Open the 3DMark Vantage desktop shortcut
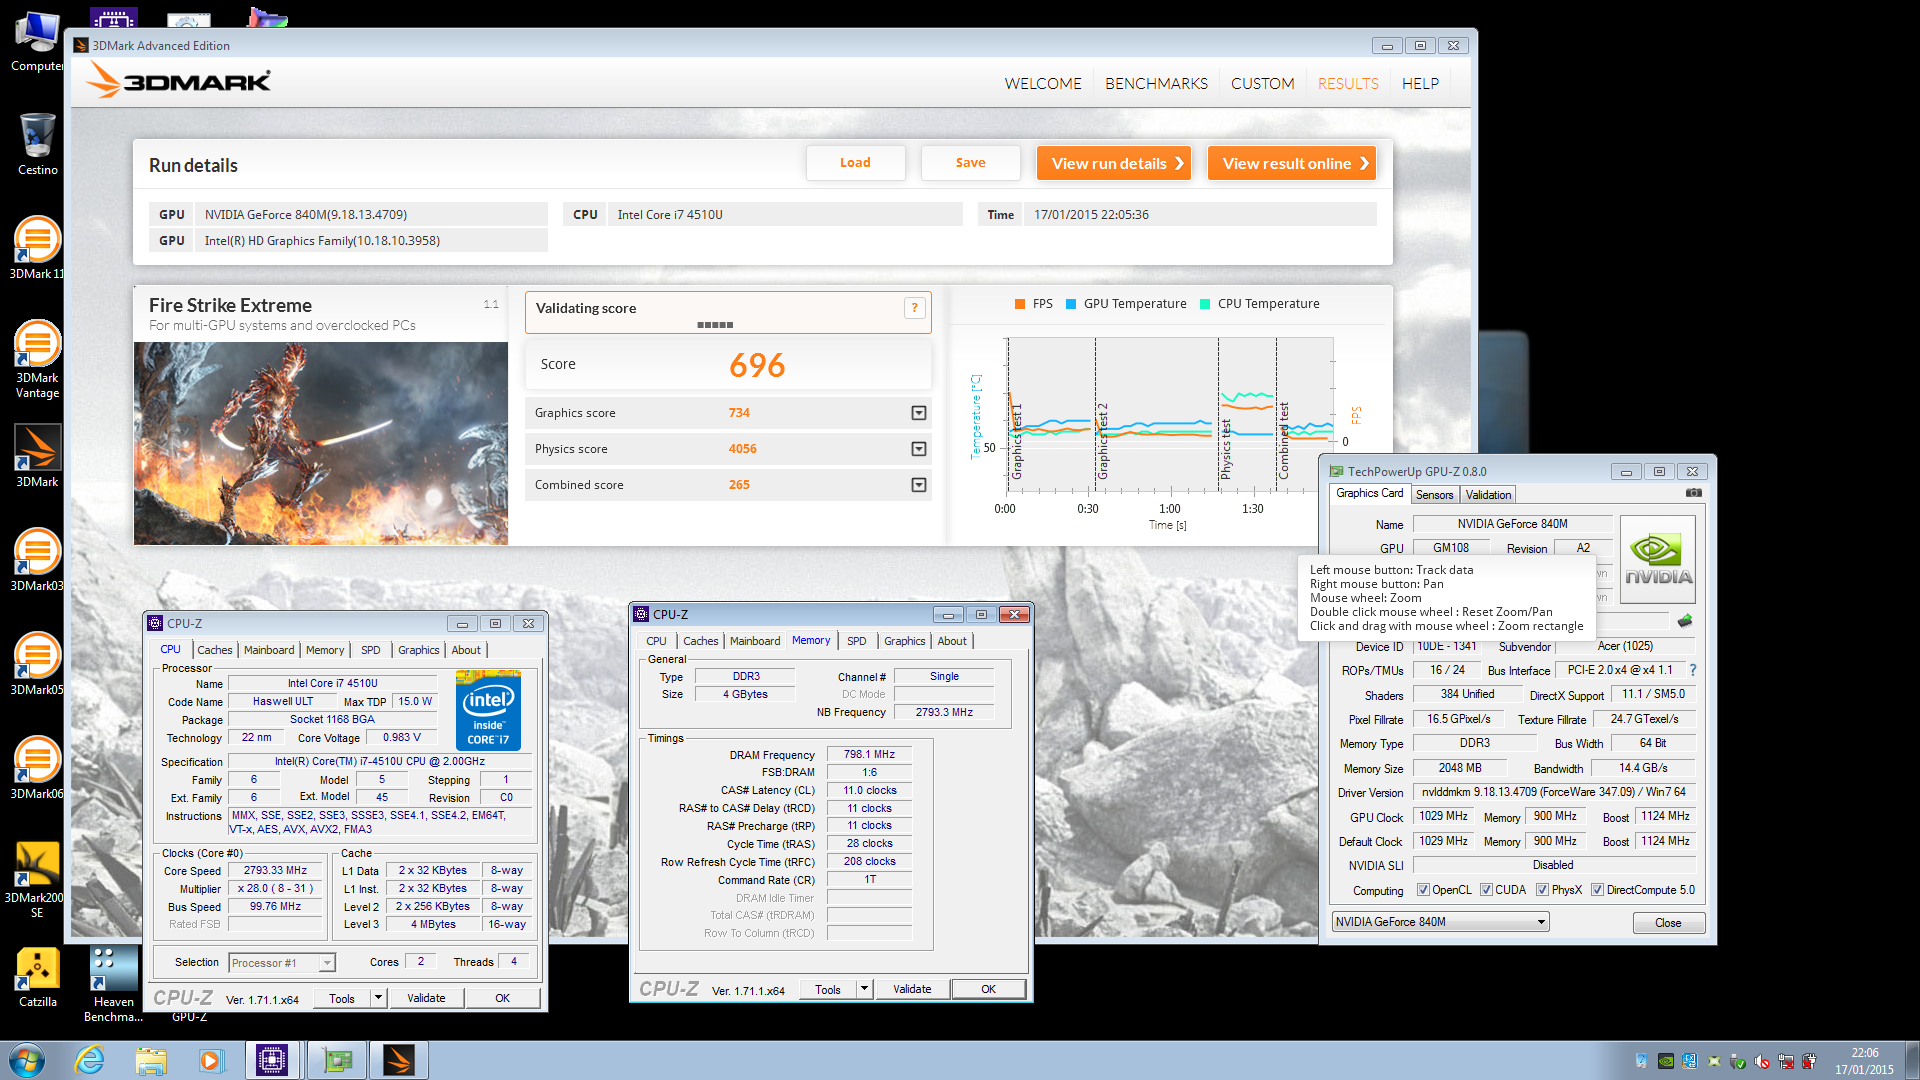This screenshot has width=1920, height=1080. click(x=37, y=359)
